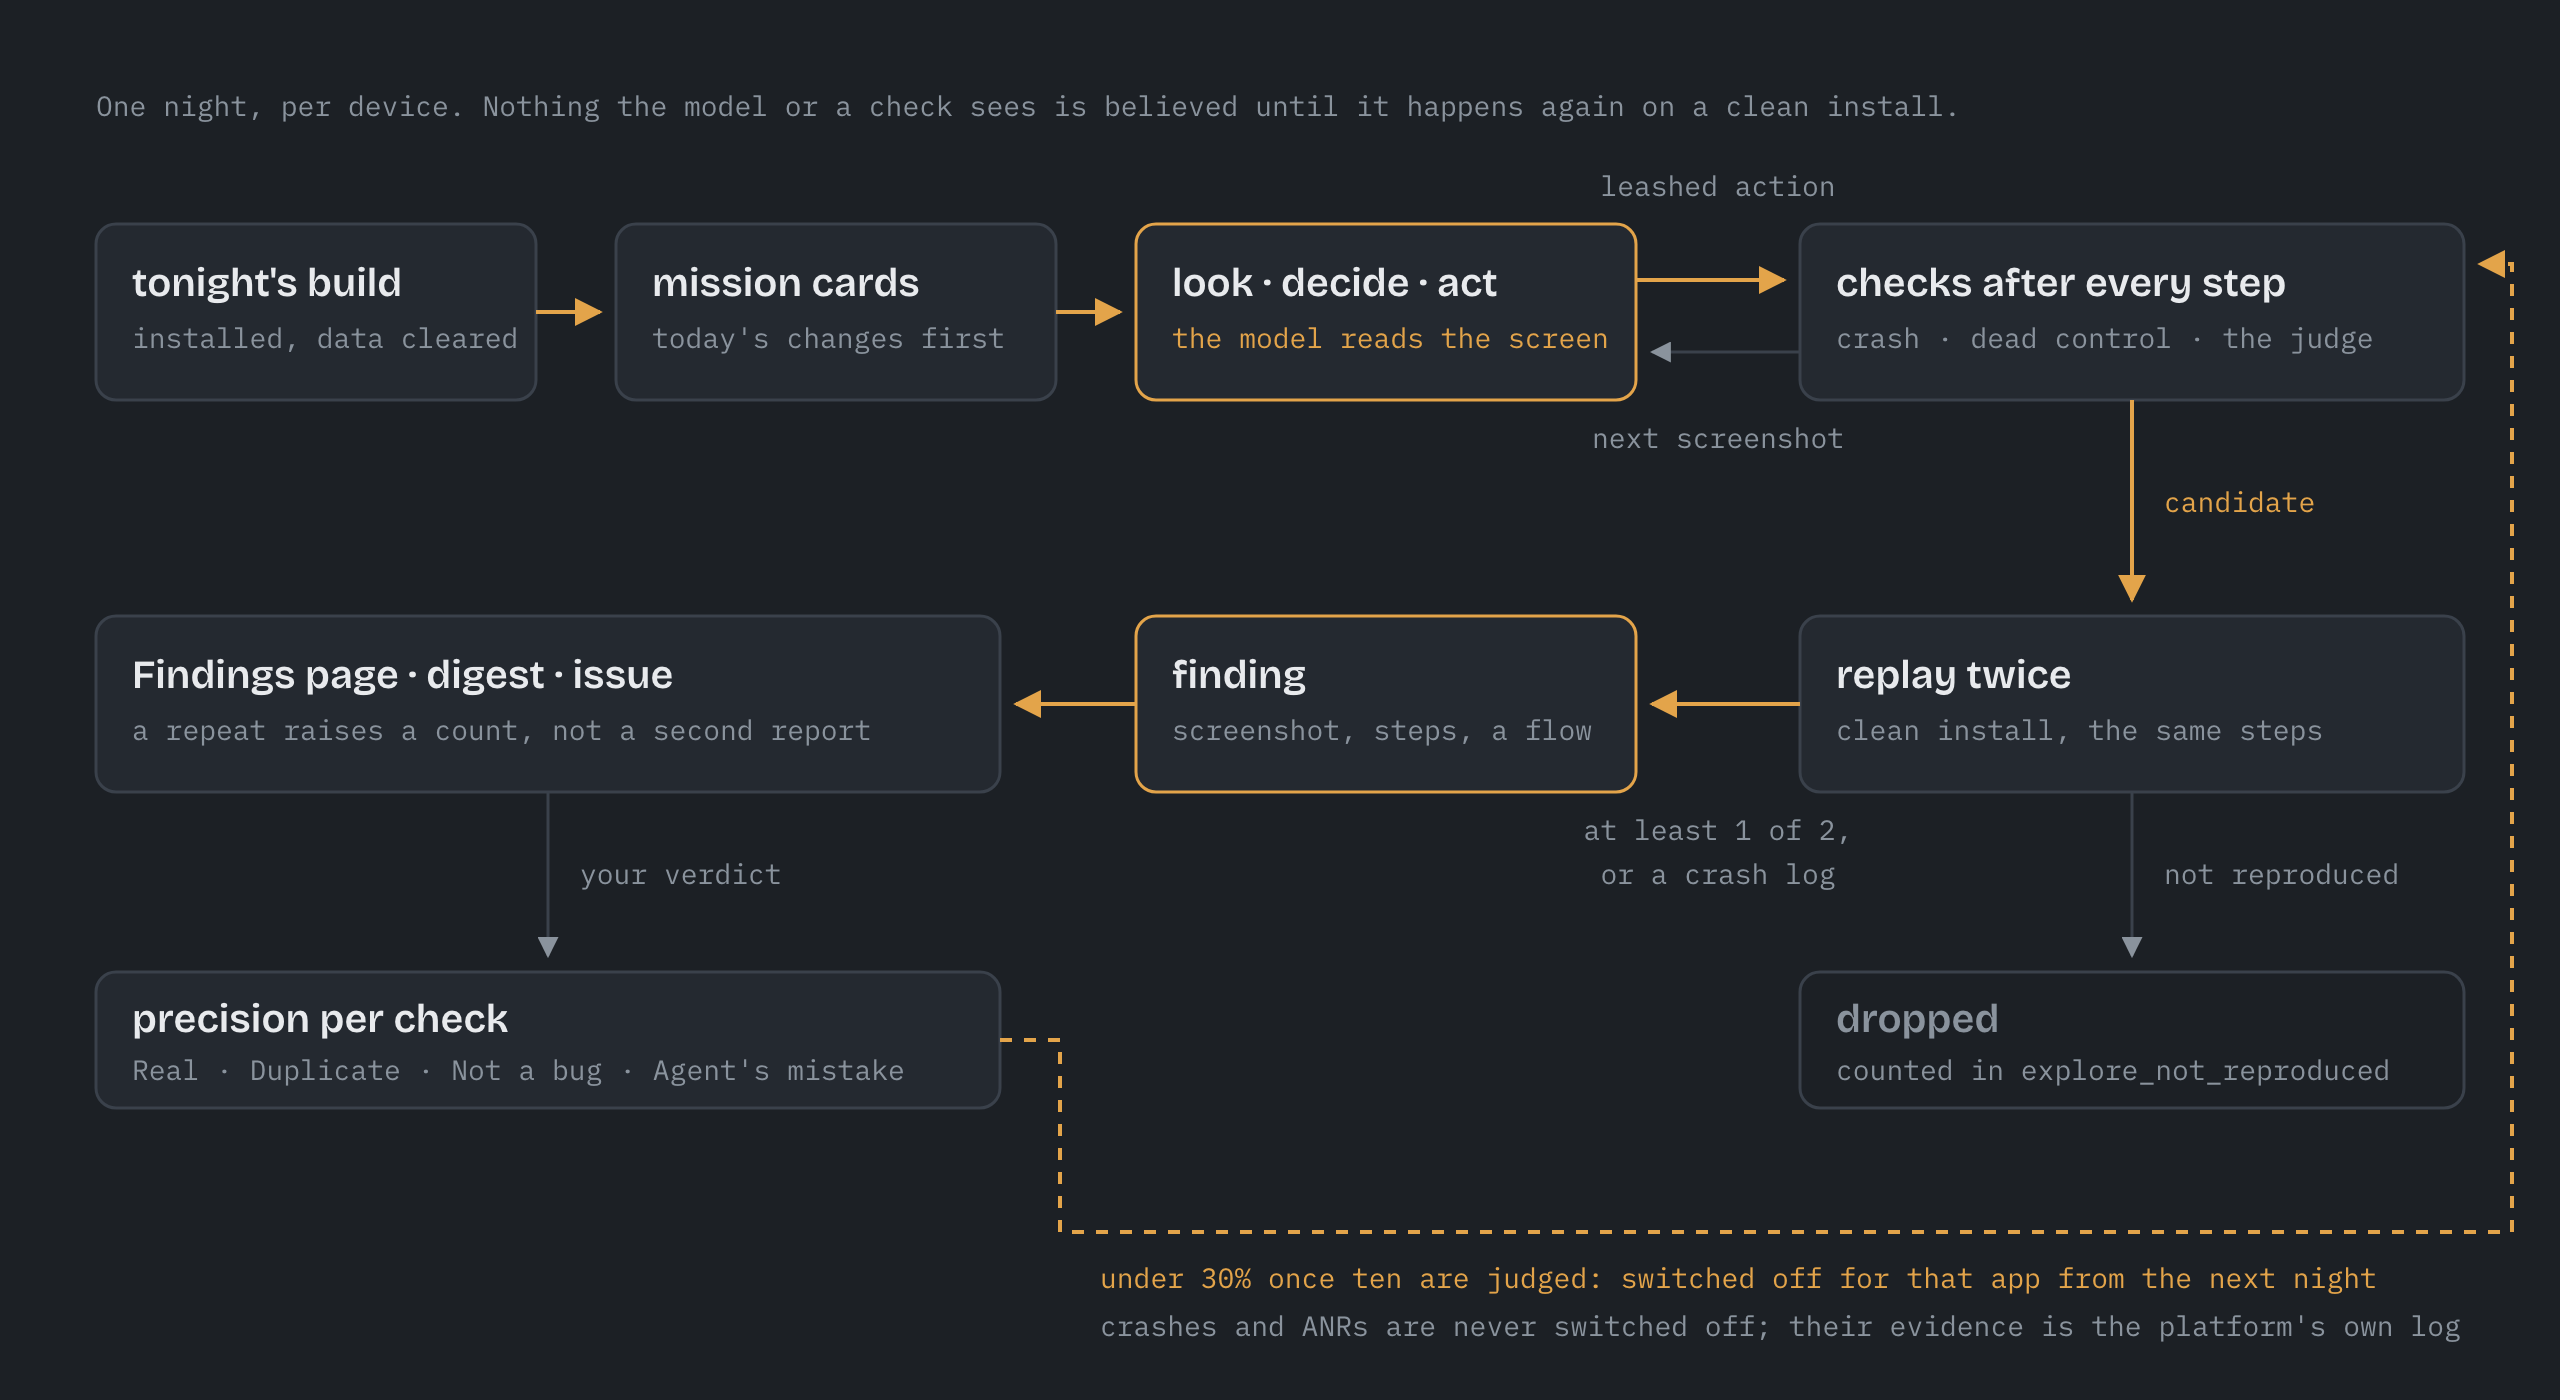Select the "look · decide · act" box
Screen dimensions: 2560x1400
click(1386, 312)
